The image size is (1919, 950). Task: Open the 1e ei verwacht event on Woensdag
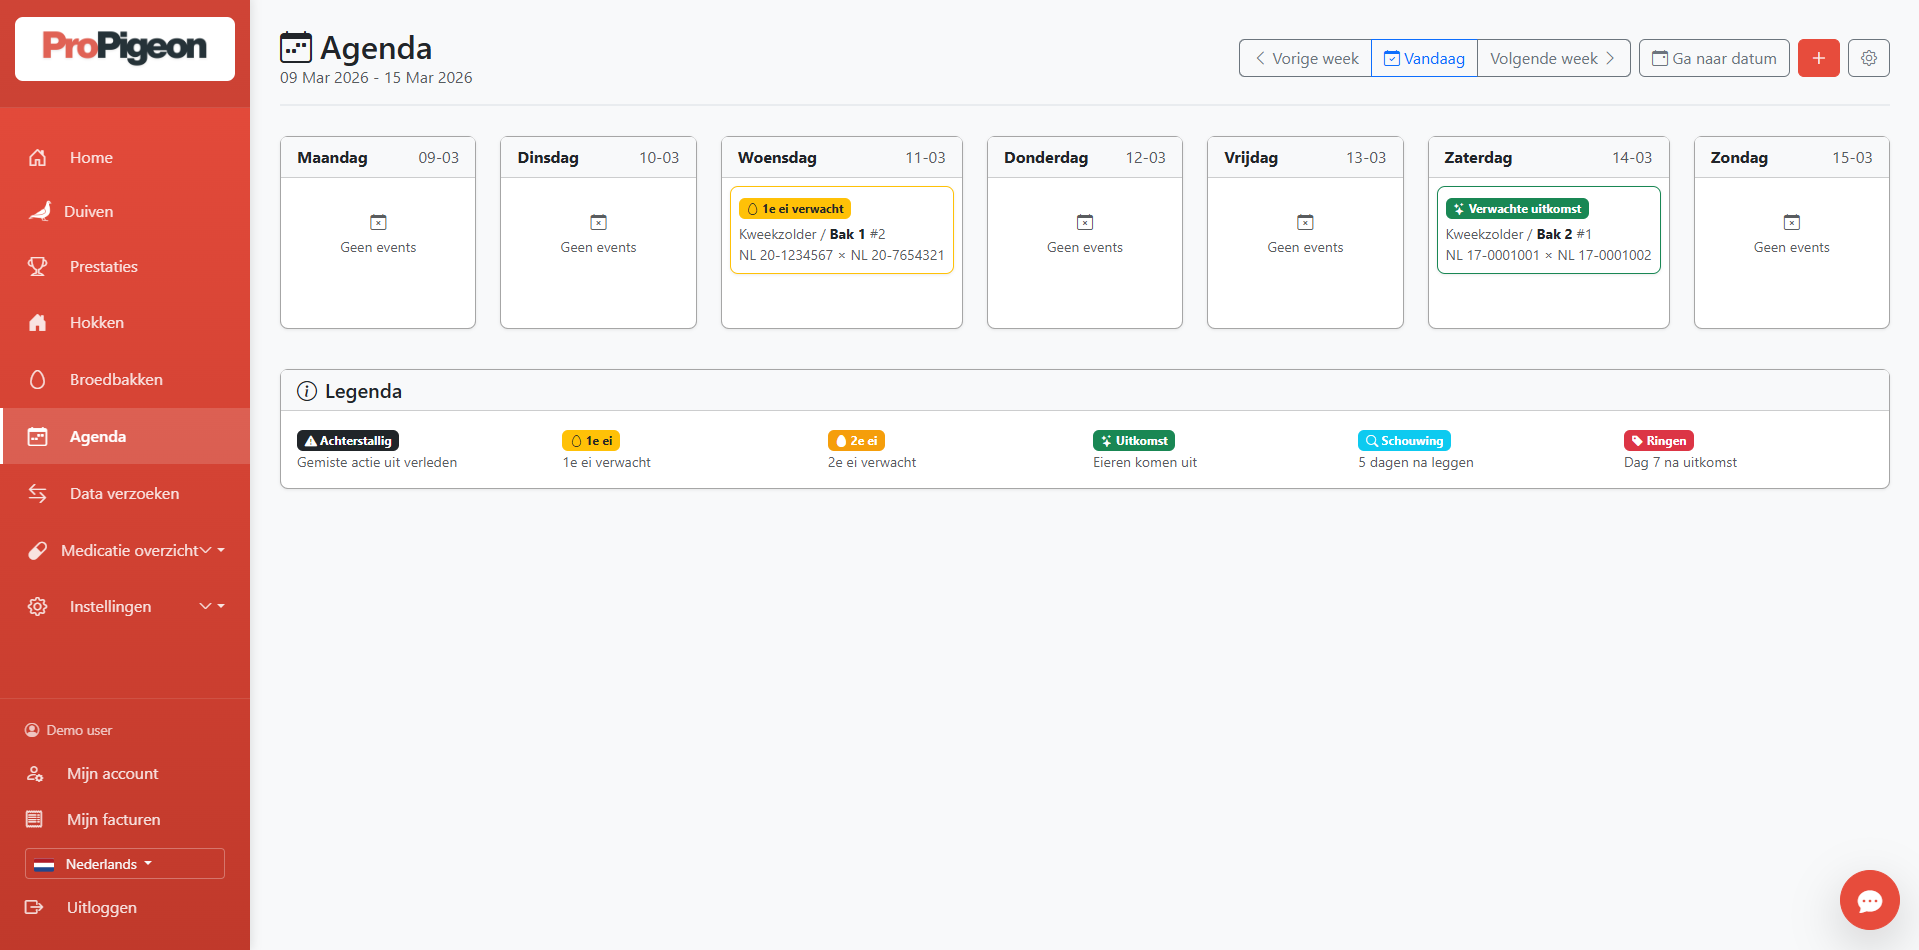pyautogui.click(x=841, y=231)
